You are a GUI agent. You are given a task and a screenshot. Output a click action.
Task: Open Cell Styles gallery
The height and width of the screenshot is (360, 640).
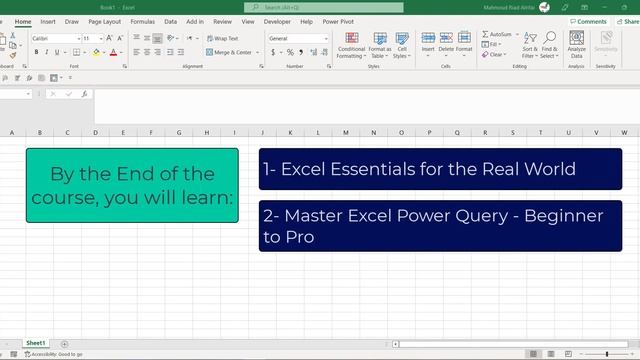point(402,45)
